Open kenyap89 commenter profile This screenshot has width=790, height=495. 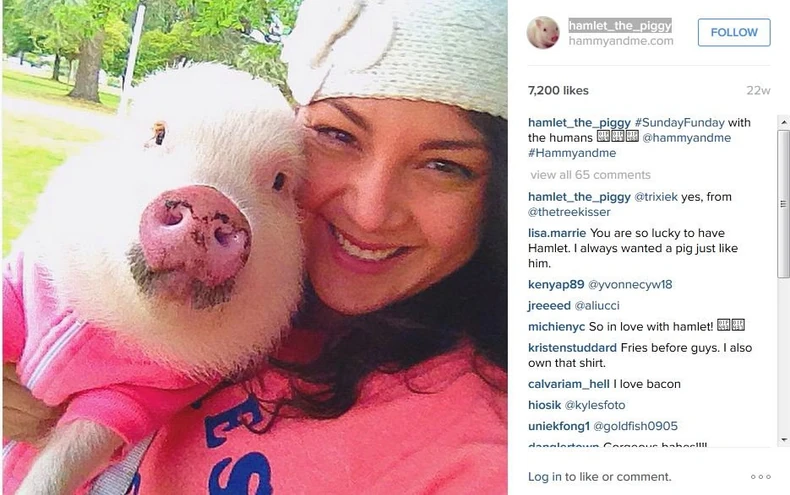pyautogui.click(x=556, y=284)
